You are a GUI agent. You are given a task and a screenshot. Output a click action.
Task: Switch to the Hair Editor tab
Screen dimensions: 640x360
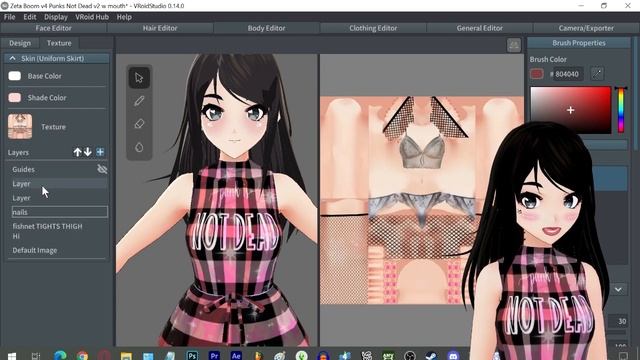(x=160, y=28)
